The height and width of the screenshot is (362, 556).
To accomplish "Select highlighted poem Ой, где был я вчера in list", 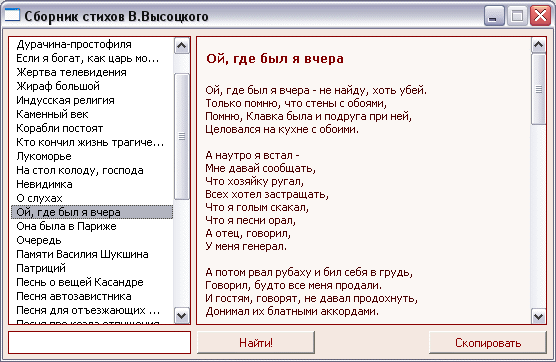I will click(92, 212).
